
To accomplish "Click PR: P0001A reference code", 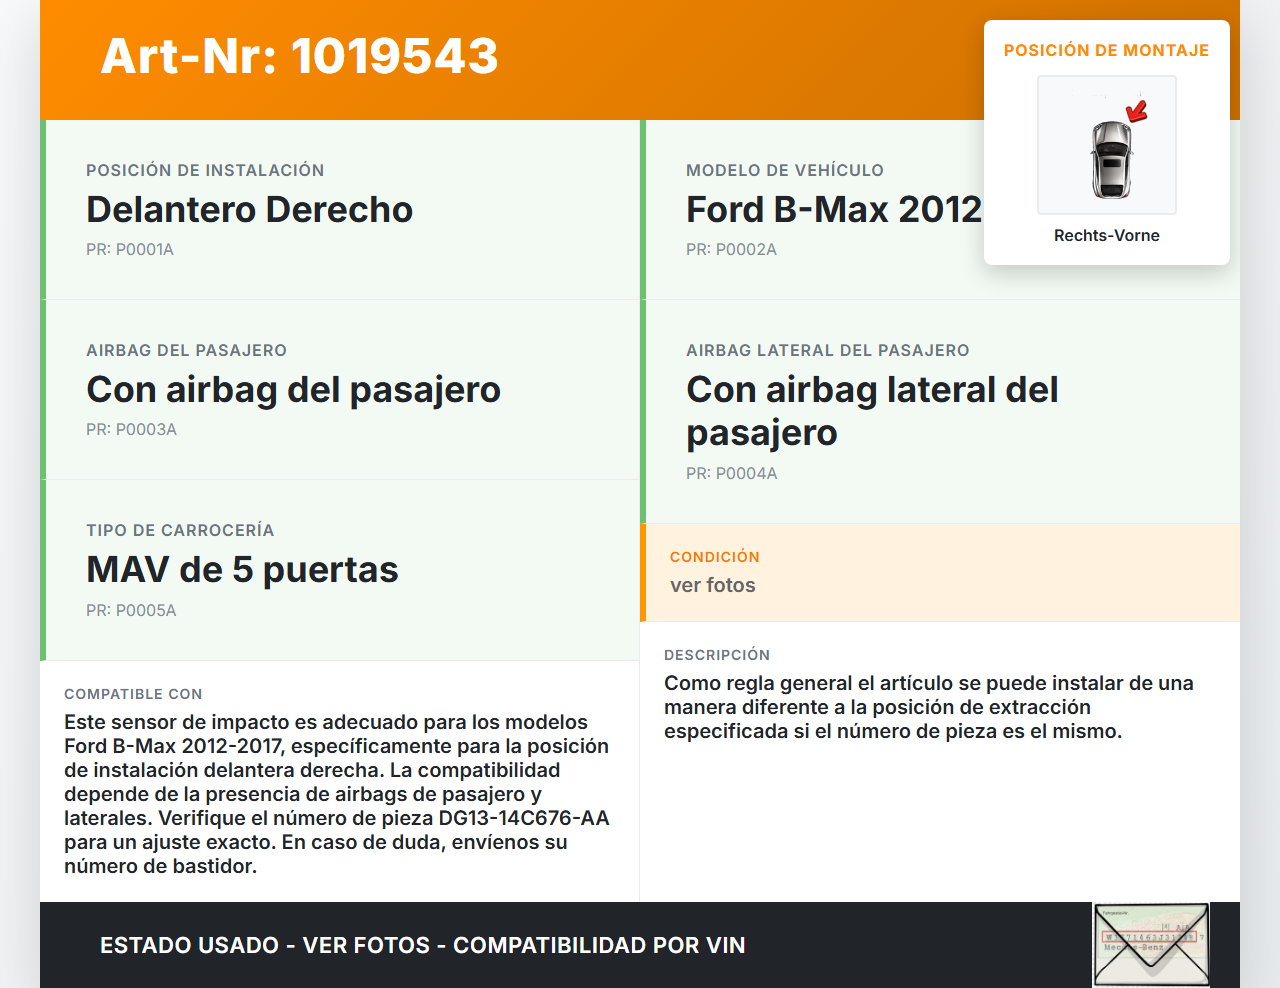I will click(x=130, y=249).
